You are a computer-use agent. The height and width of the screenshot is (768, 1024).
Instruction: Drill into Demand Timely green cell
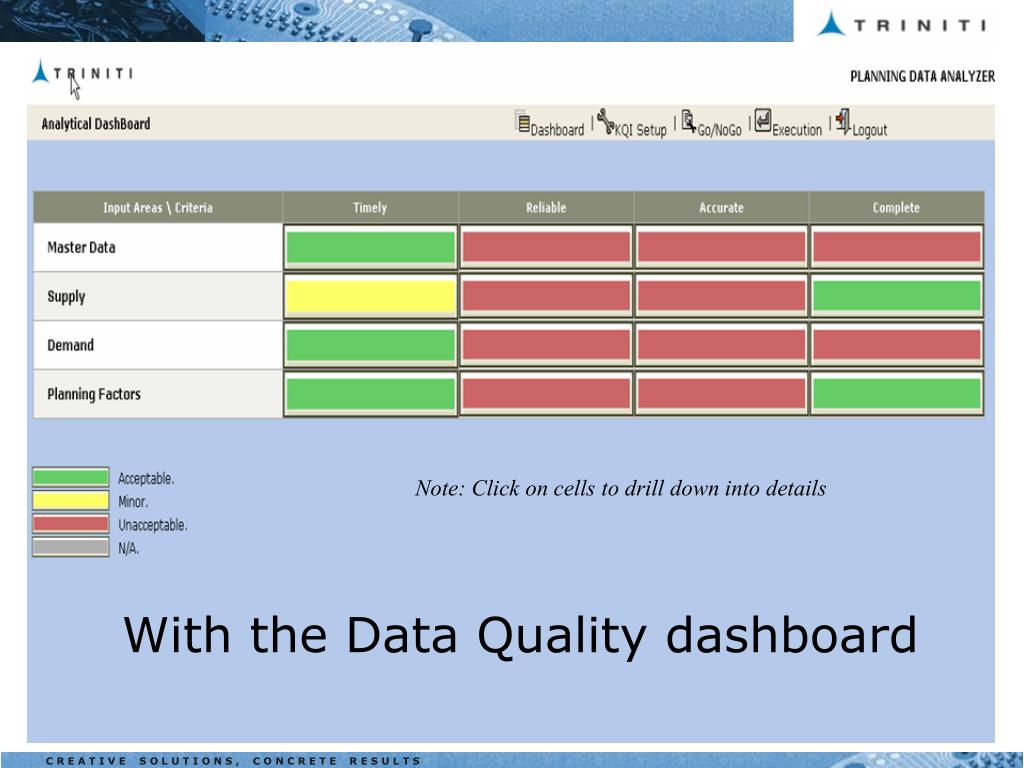coord(370,345)
